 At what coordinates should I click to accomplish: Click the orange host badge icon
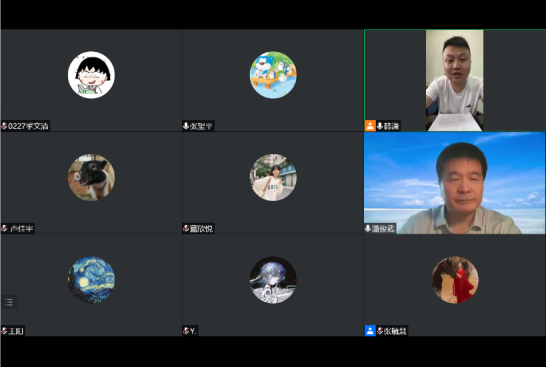pyautogui.click(x=370, y=126)
